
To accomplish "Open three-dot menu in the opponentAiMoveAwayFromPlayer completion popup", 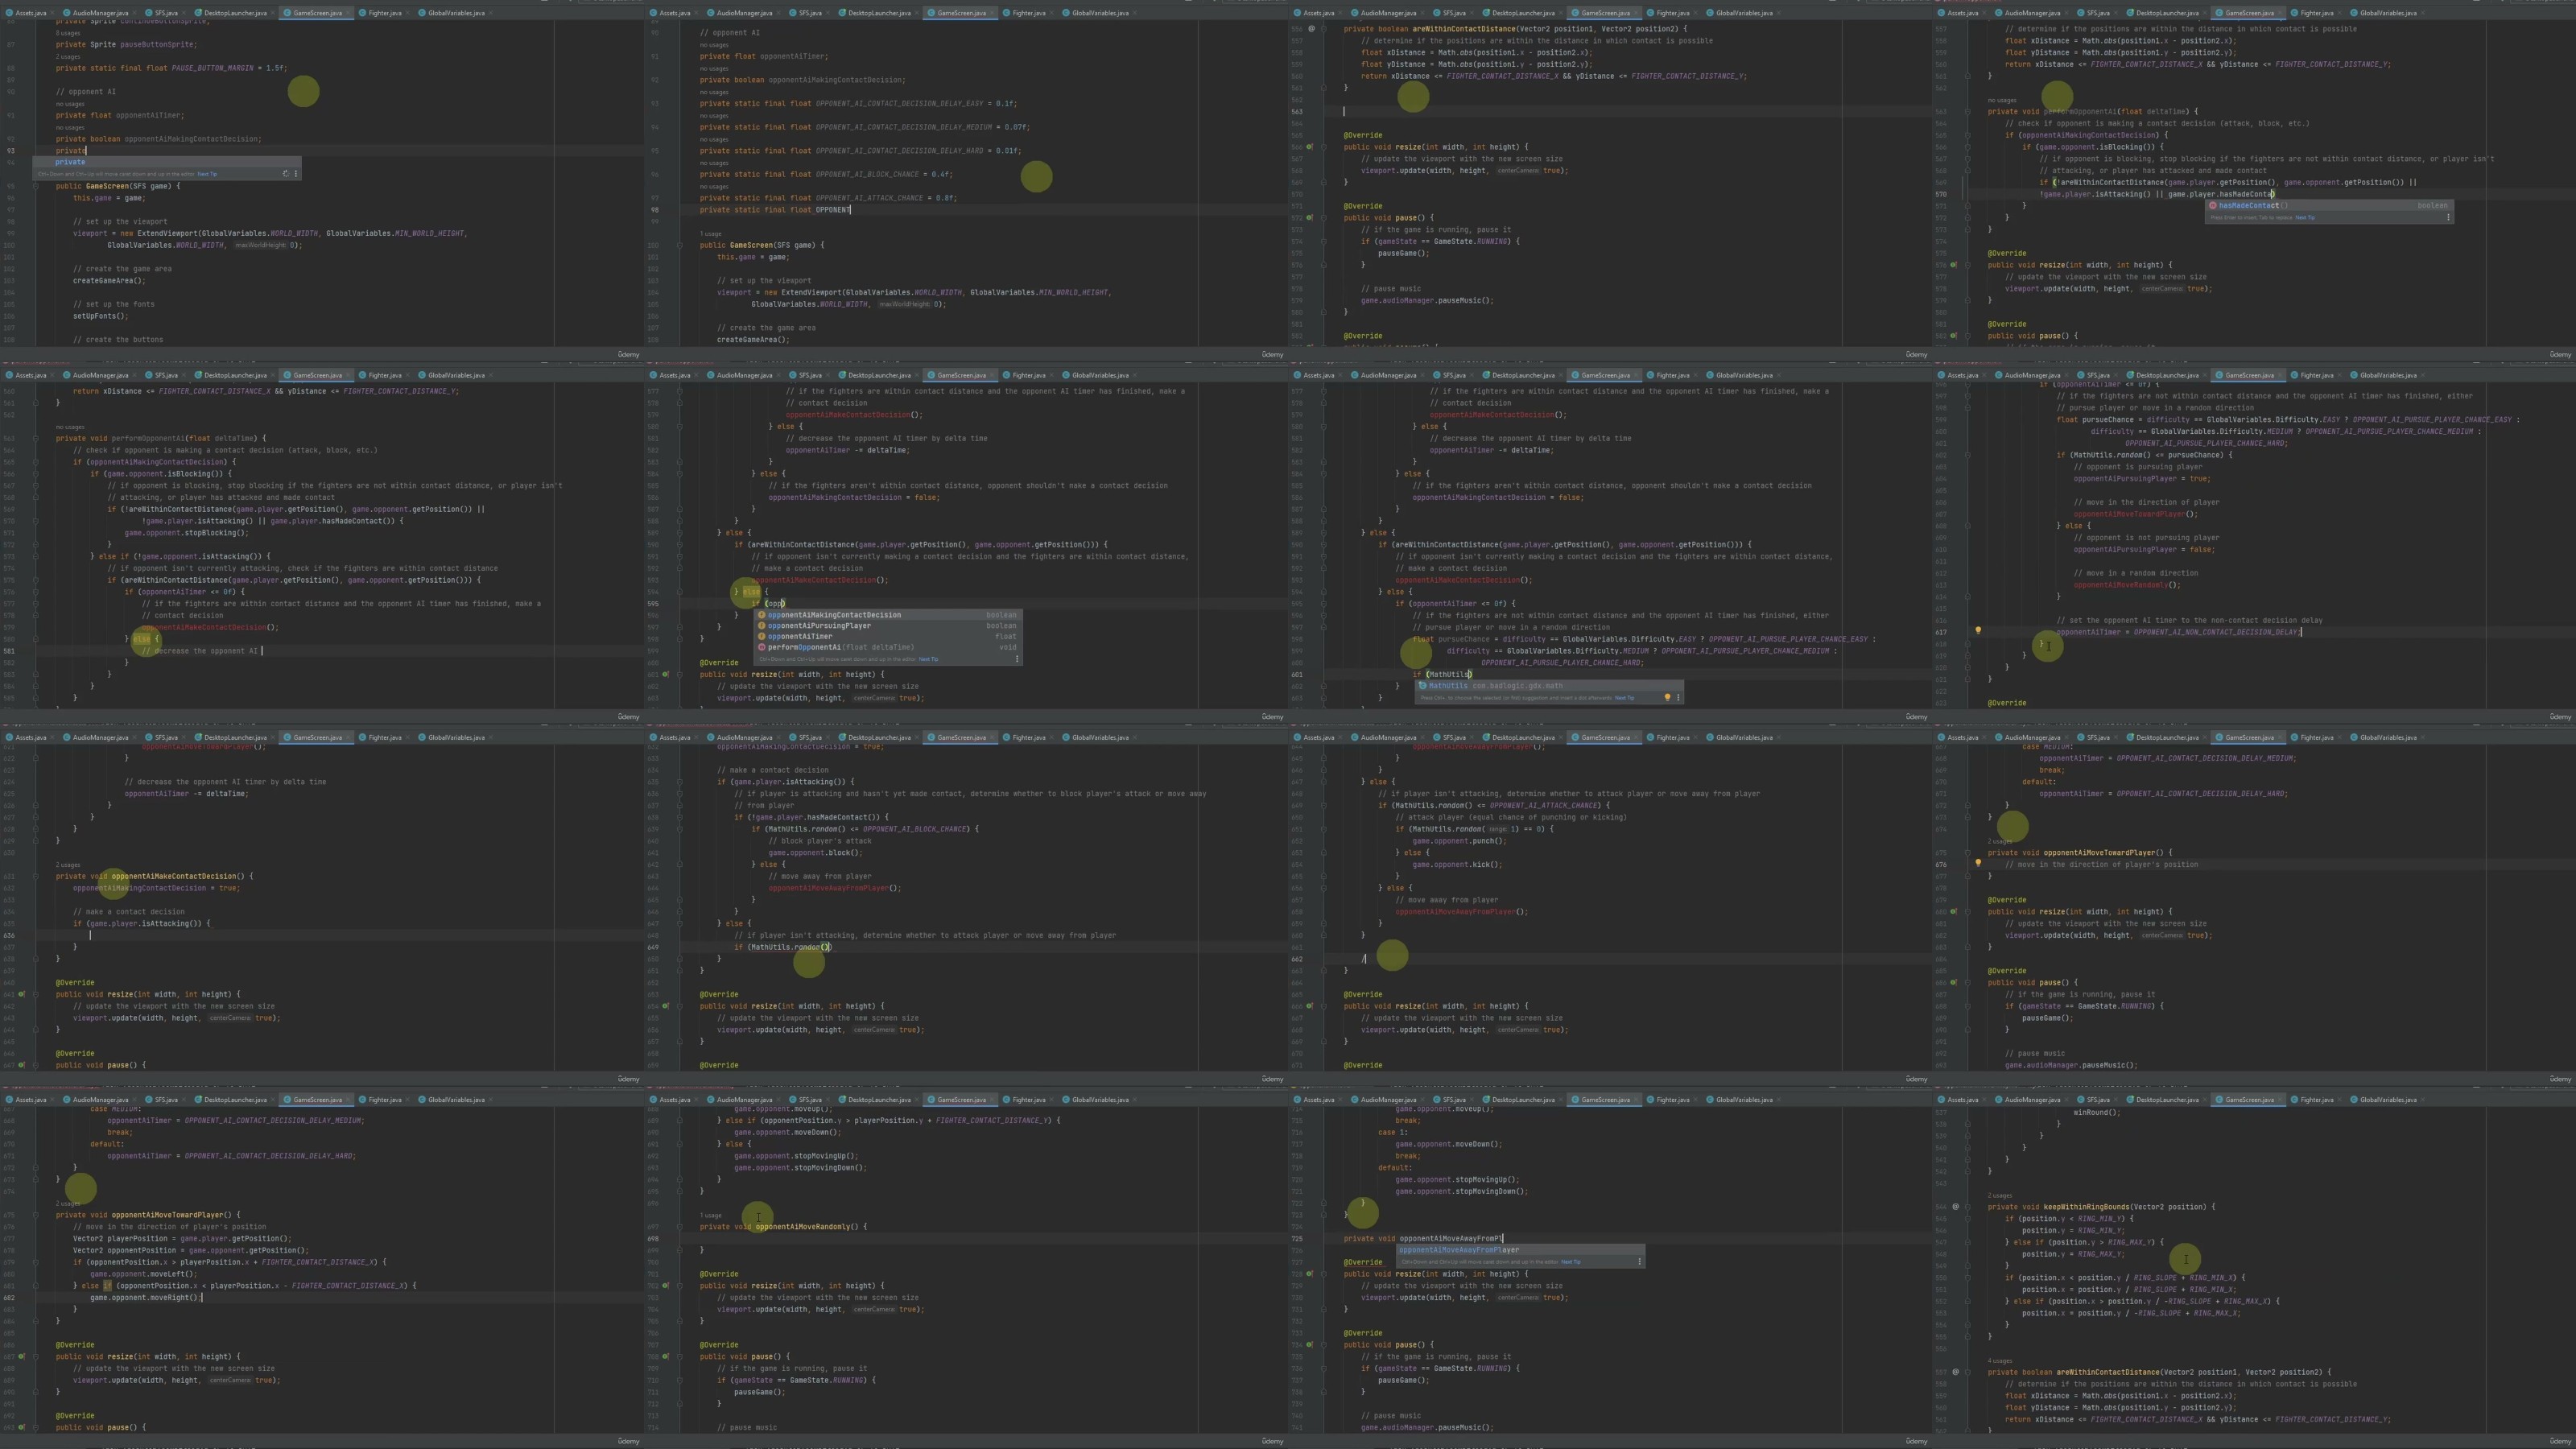I will (x=1639, y=1262).
